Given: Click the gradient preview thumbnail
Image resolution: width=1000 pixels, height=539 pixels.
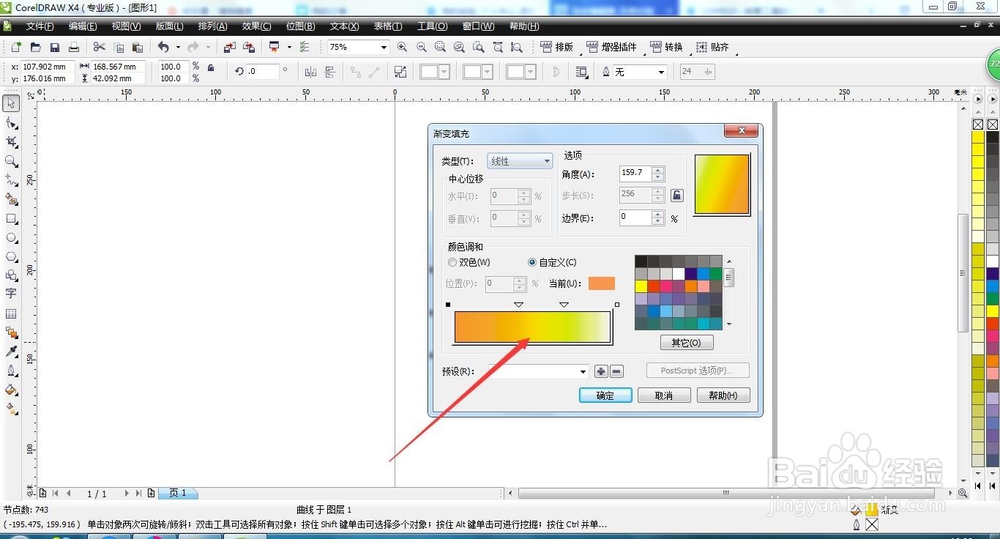Looking at the screenshot, I should tap(722, 184).
